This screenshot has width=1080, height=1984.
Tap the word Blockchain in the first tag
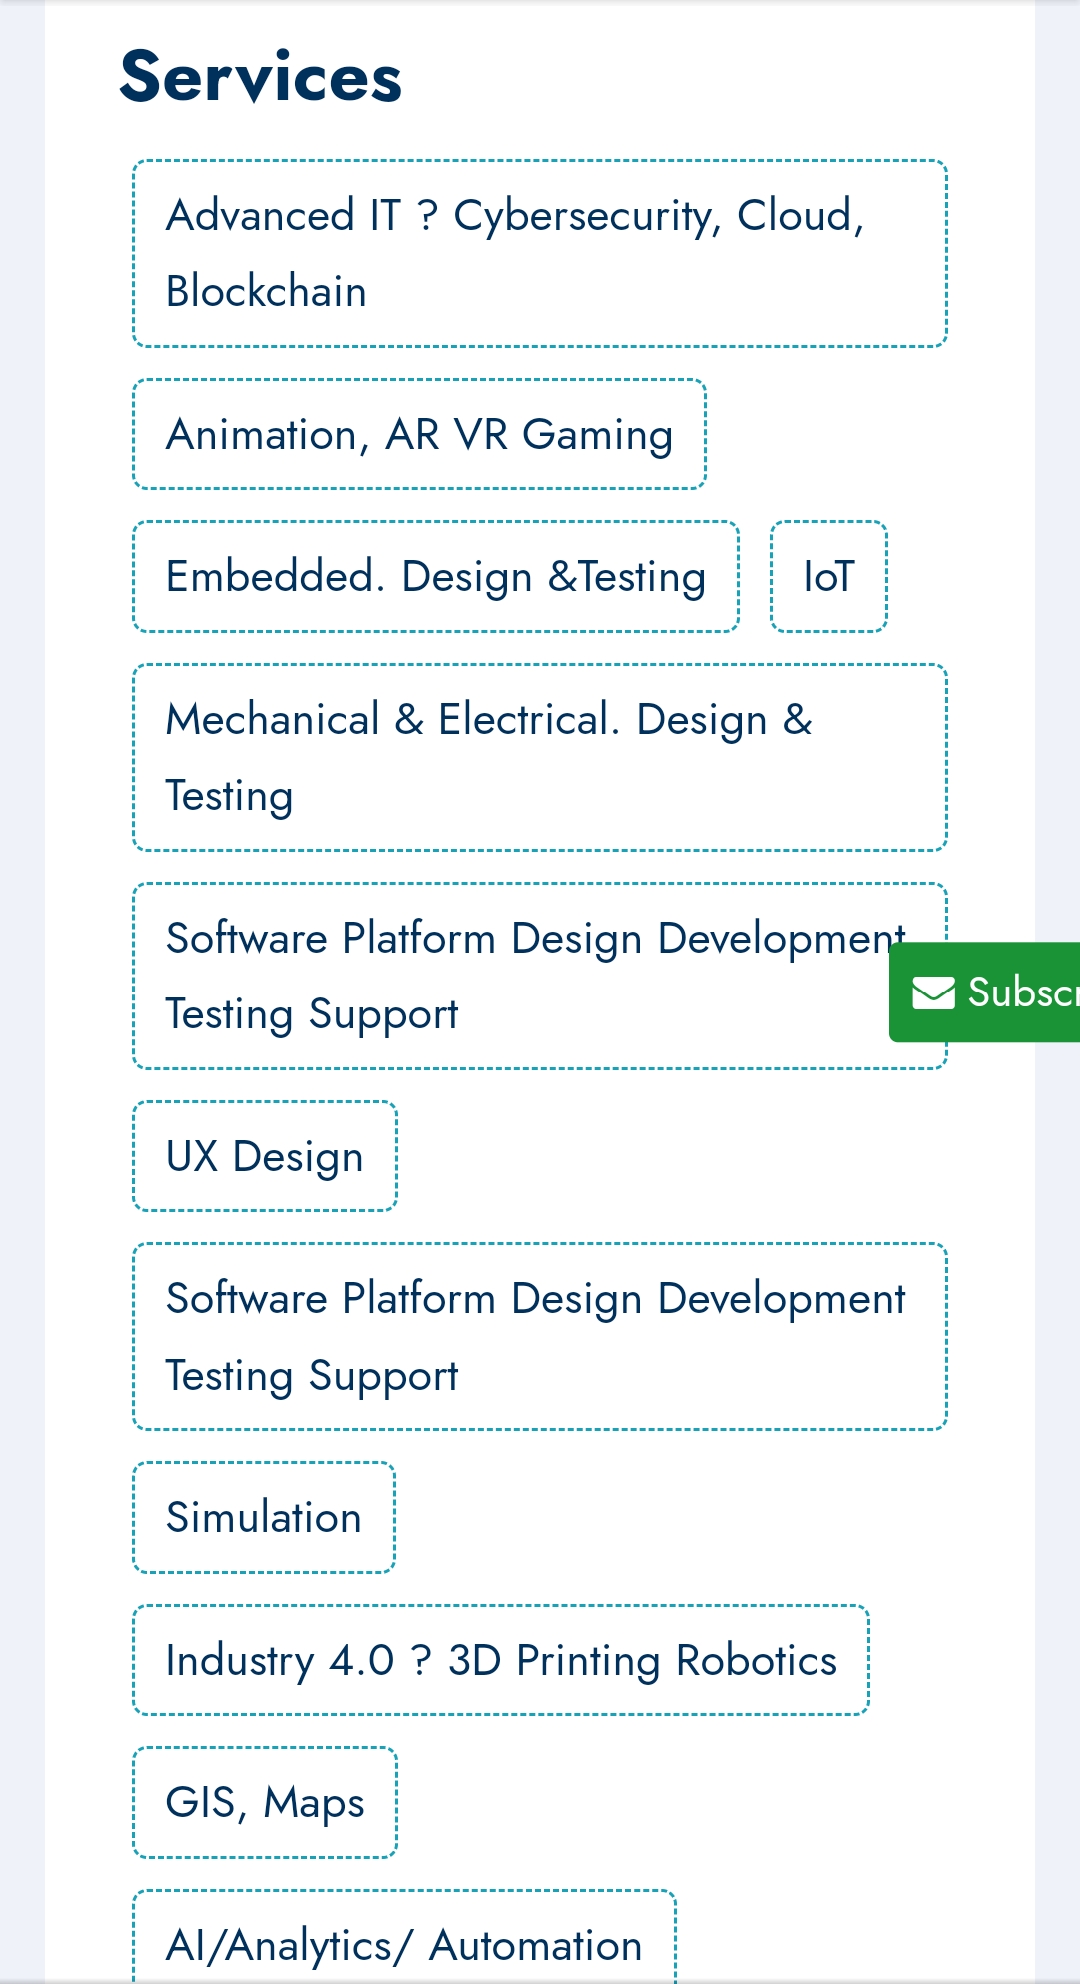tap(266, 292)
